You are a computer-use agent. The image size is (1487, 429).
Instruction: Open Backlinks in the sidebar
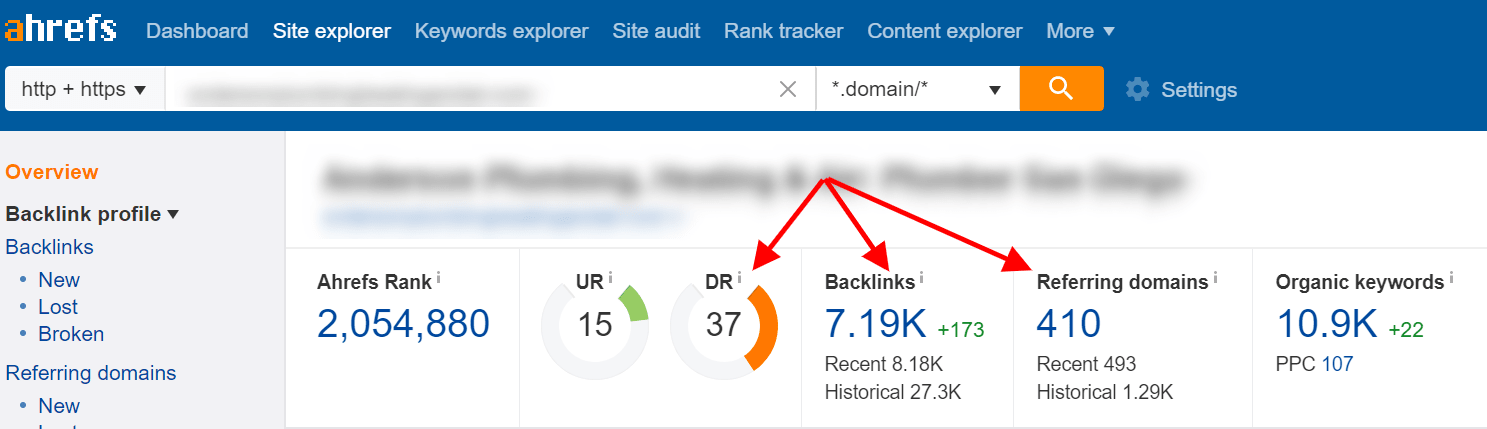[x=50, y=247]
